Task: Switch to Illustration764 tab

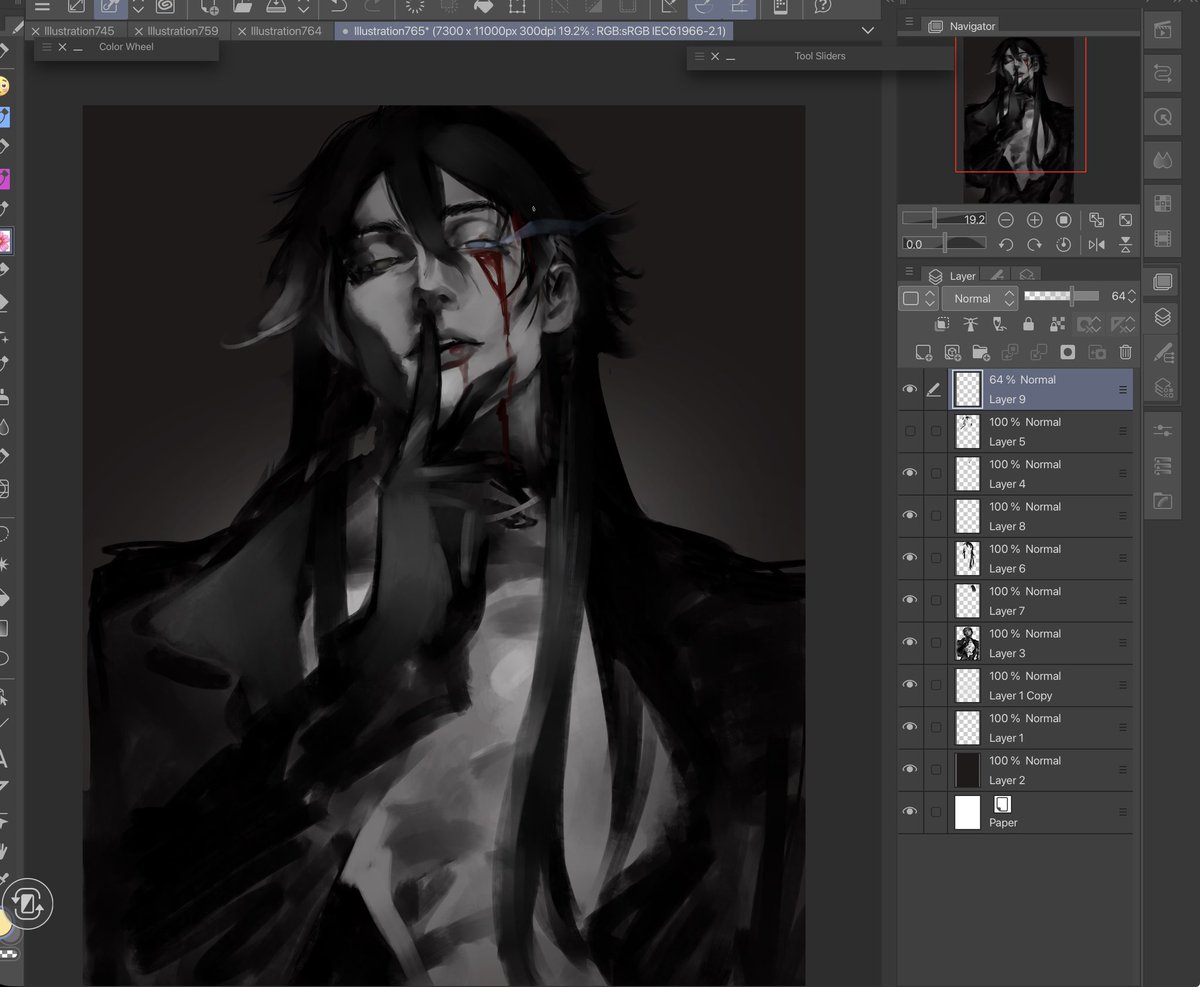Action: coord(286,31)
